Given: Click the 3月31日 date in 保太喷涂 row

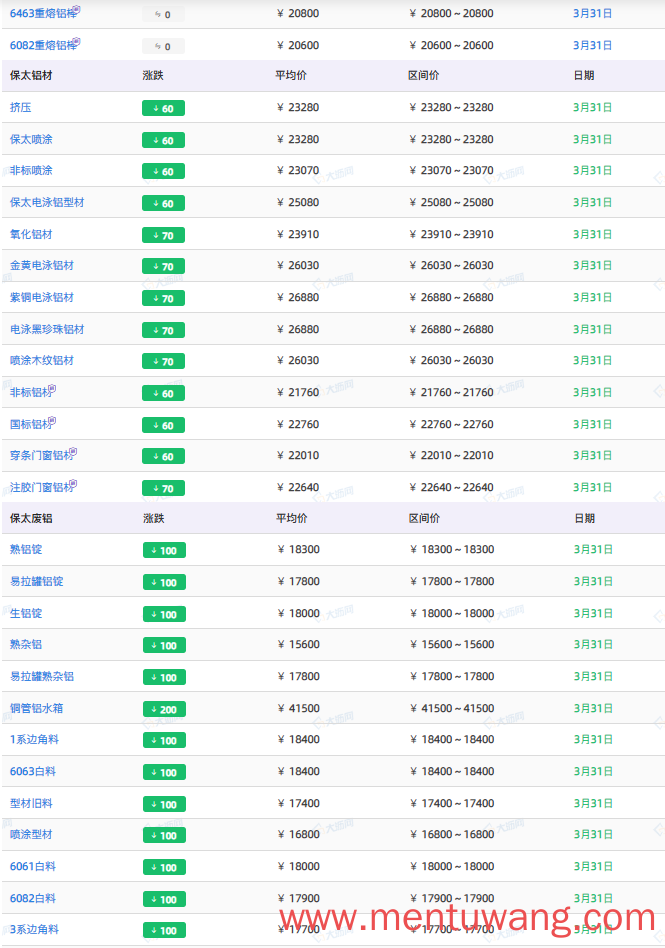Looking at the screenshot, I should [x=592, y=140].
